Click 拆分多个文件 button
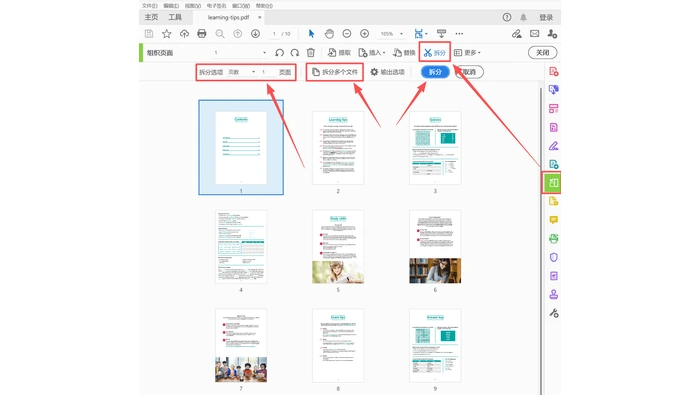The height and width of the screenshot is (395, 700). tap(335, 72)
